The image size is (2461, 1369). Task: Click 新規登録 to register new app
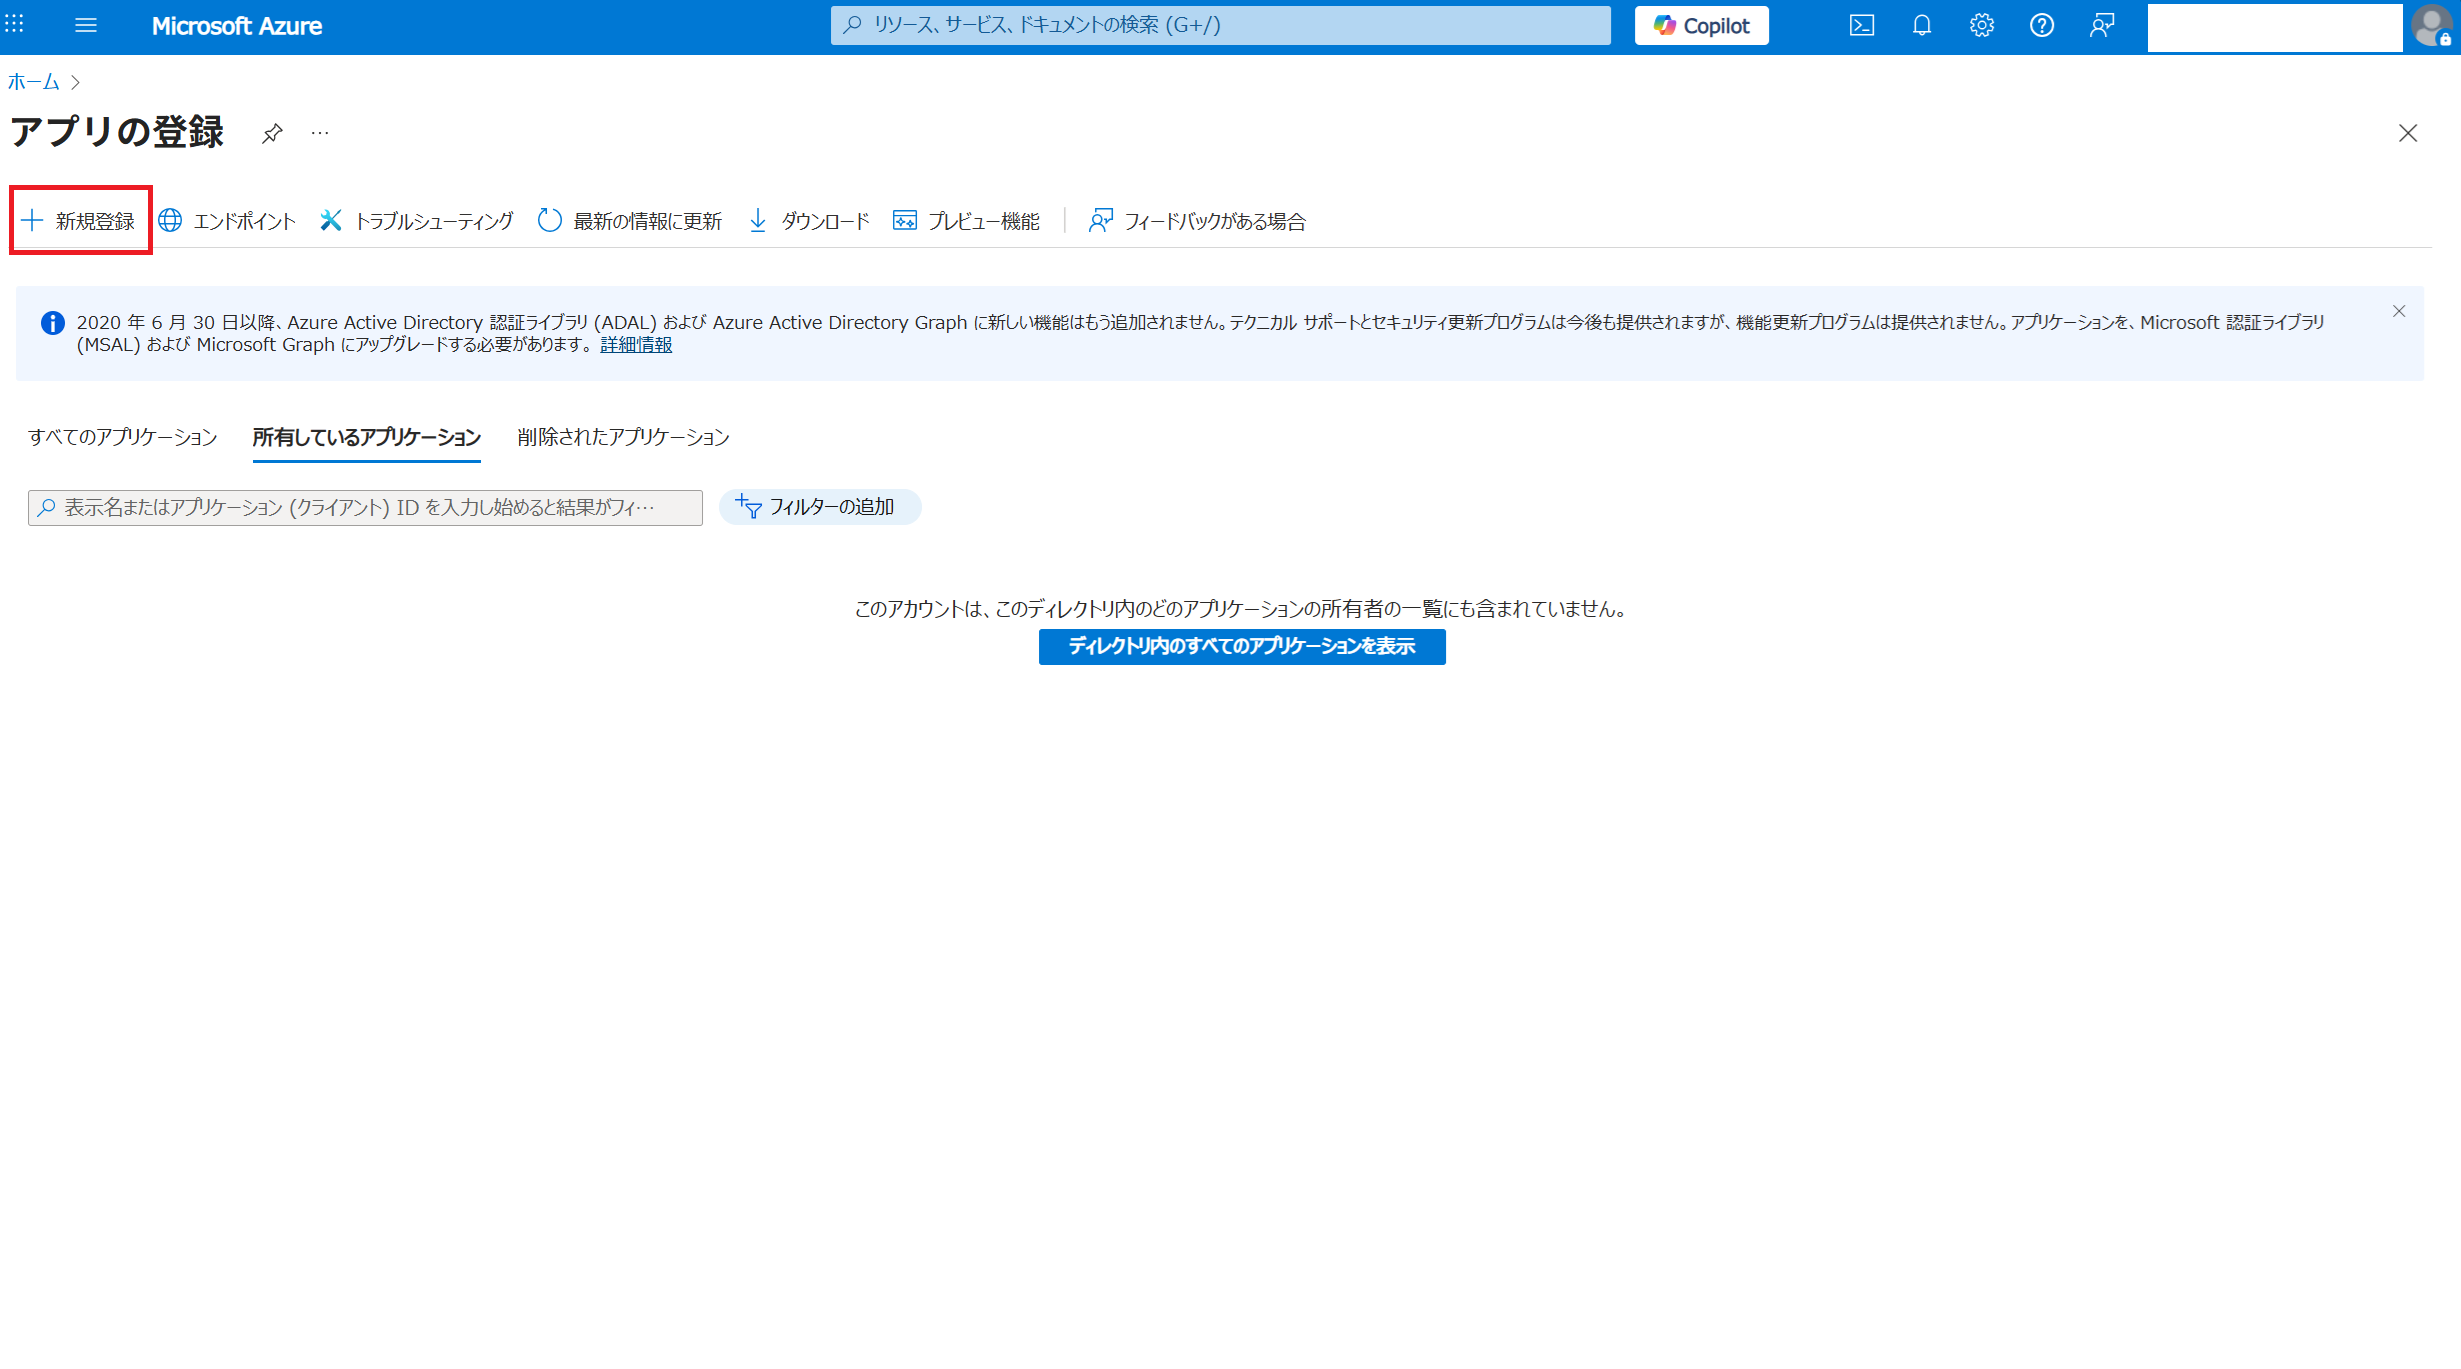[x=80, y=221]
